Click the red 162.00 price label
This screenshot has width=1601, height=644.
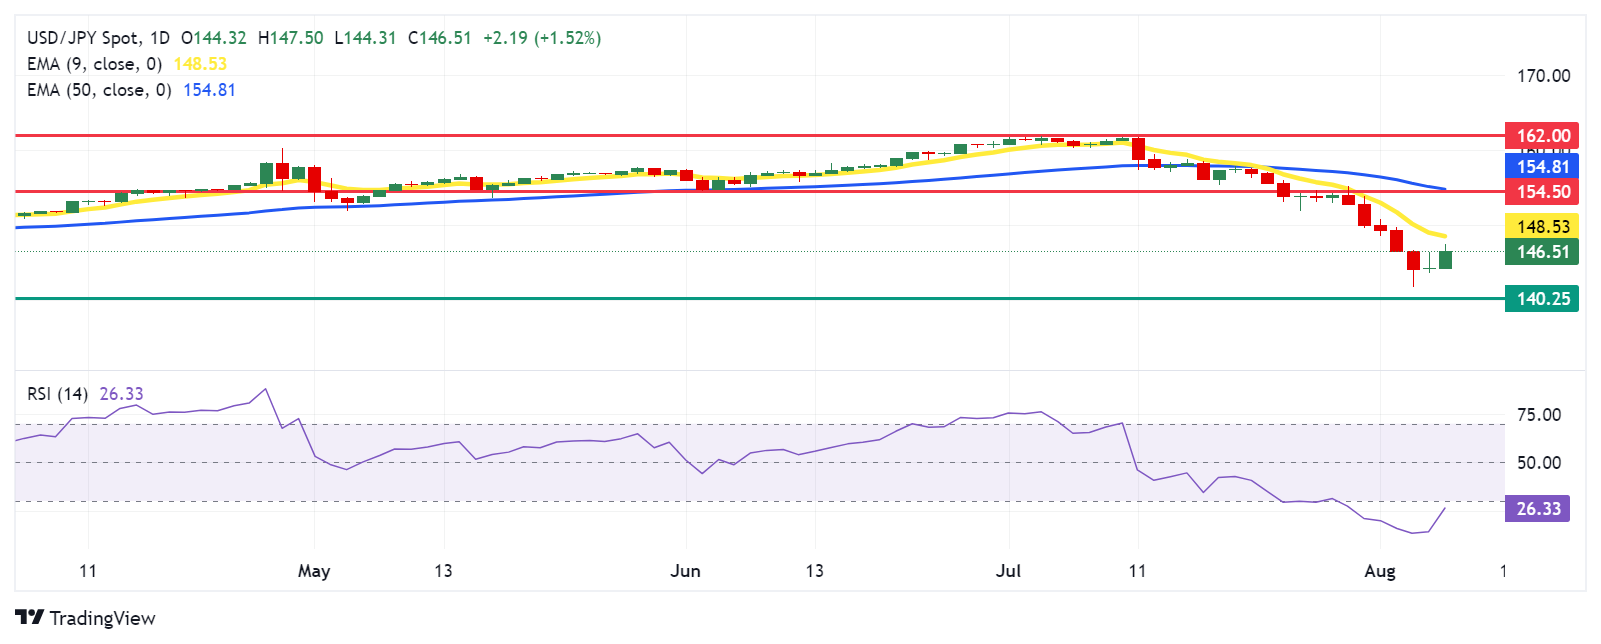point(1541,135)
